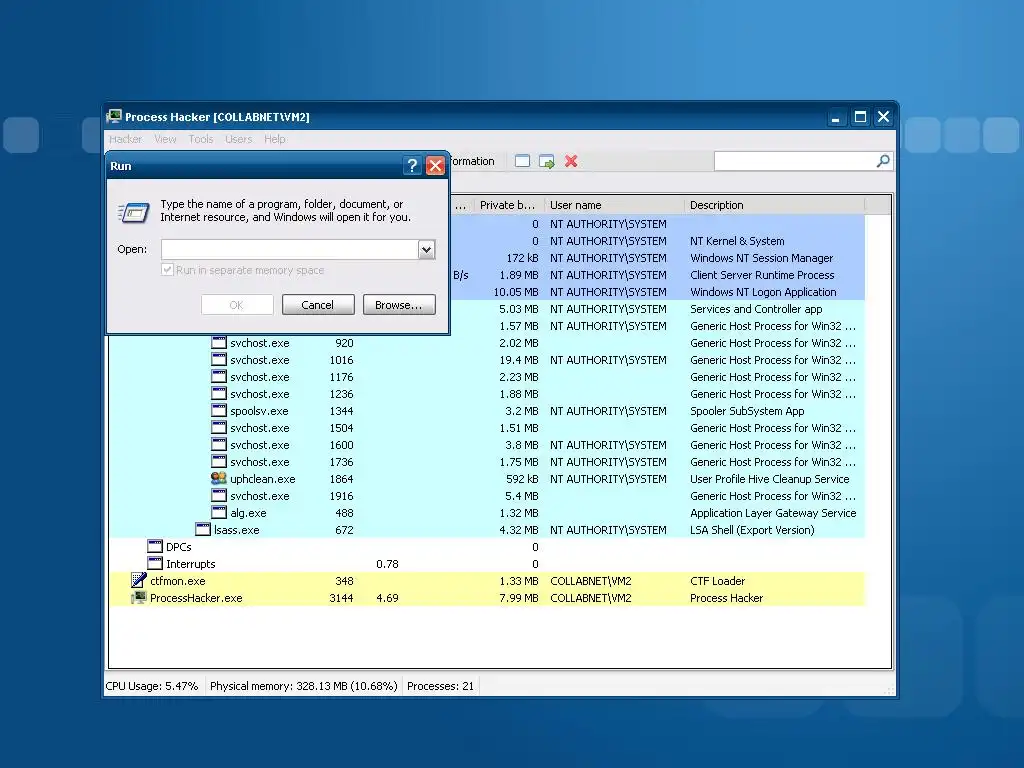Click the alg.exe process icon
Image resolution: width=1024 pixels, height=768 pixels.
point(219,513)
